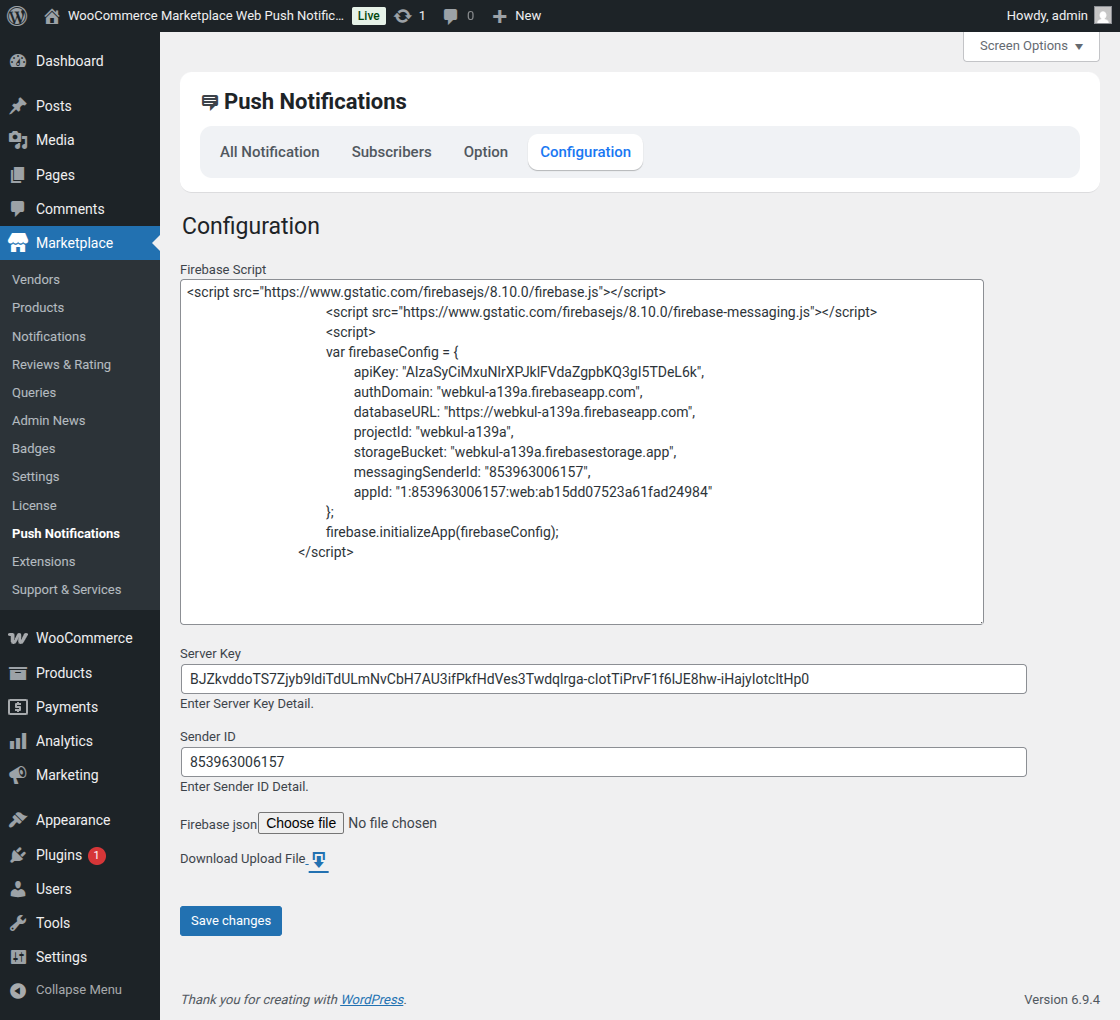Viewport: 1120px width, 1020px height.
Task: Click the updates refresh icon
Action: coord(402,16)
